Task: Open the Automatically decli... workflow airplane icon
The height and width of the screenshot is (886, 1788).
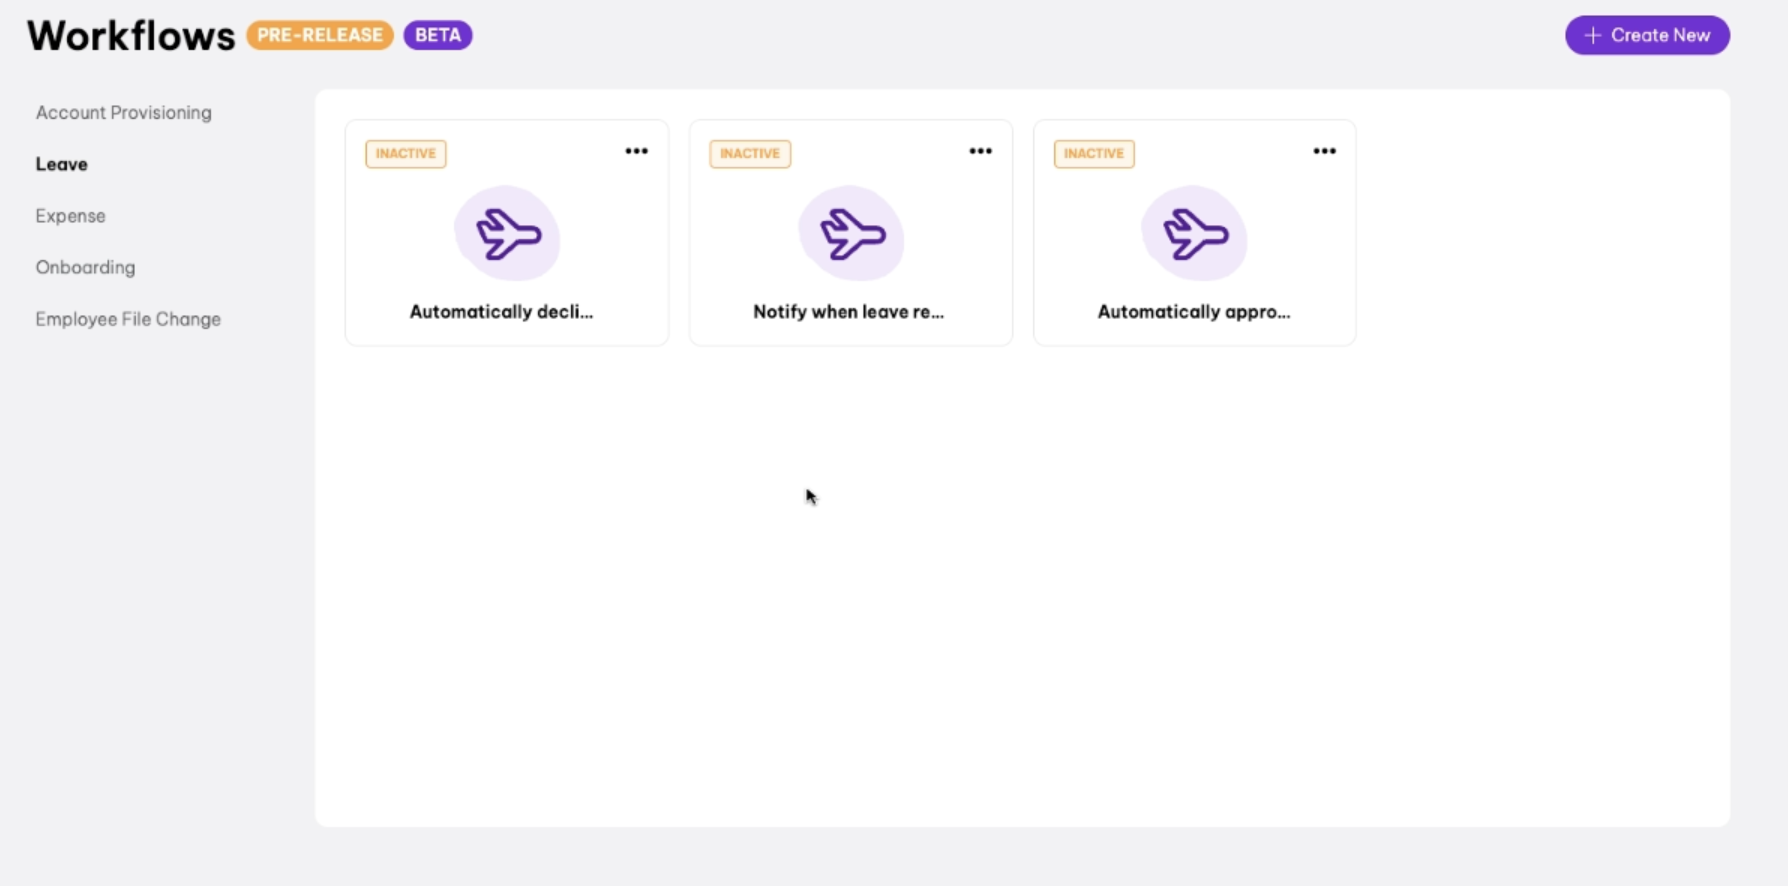Action: (x=507, y=233)
